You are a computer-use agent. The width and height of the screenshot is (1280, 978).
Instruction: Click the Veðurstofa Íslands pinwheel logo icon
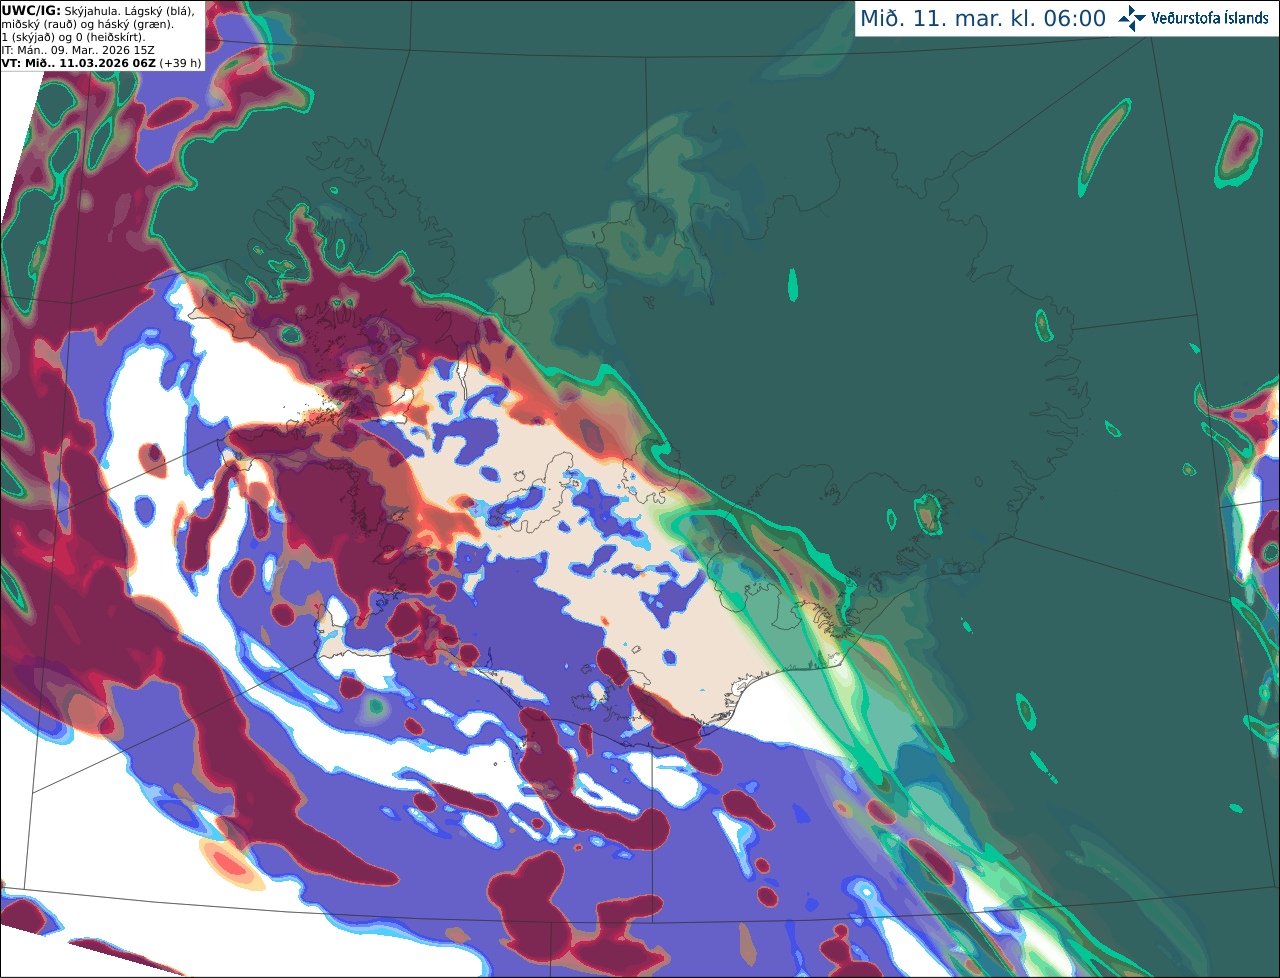tap(1131, 18)
